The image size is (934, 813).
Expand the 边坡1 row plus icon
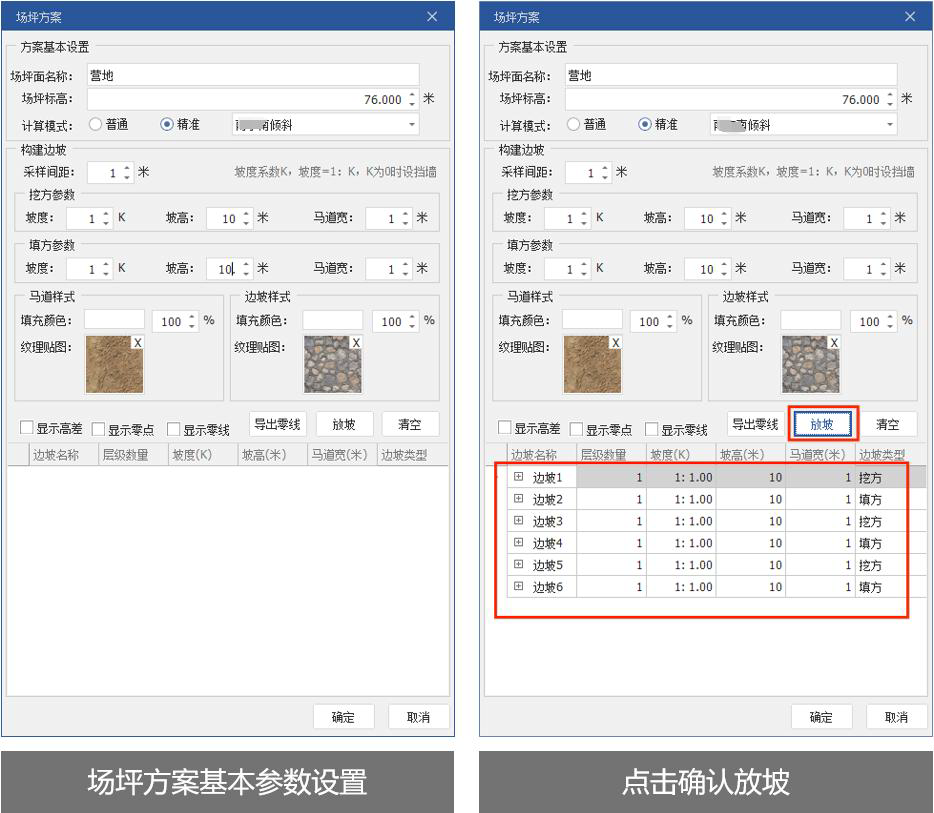click(x=518, y=477)
